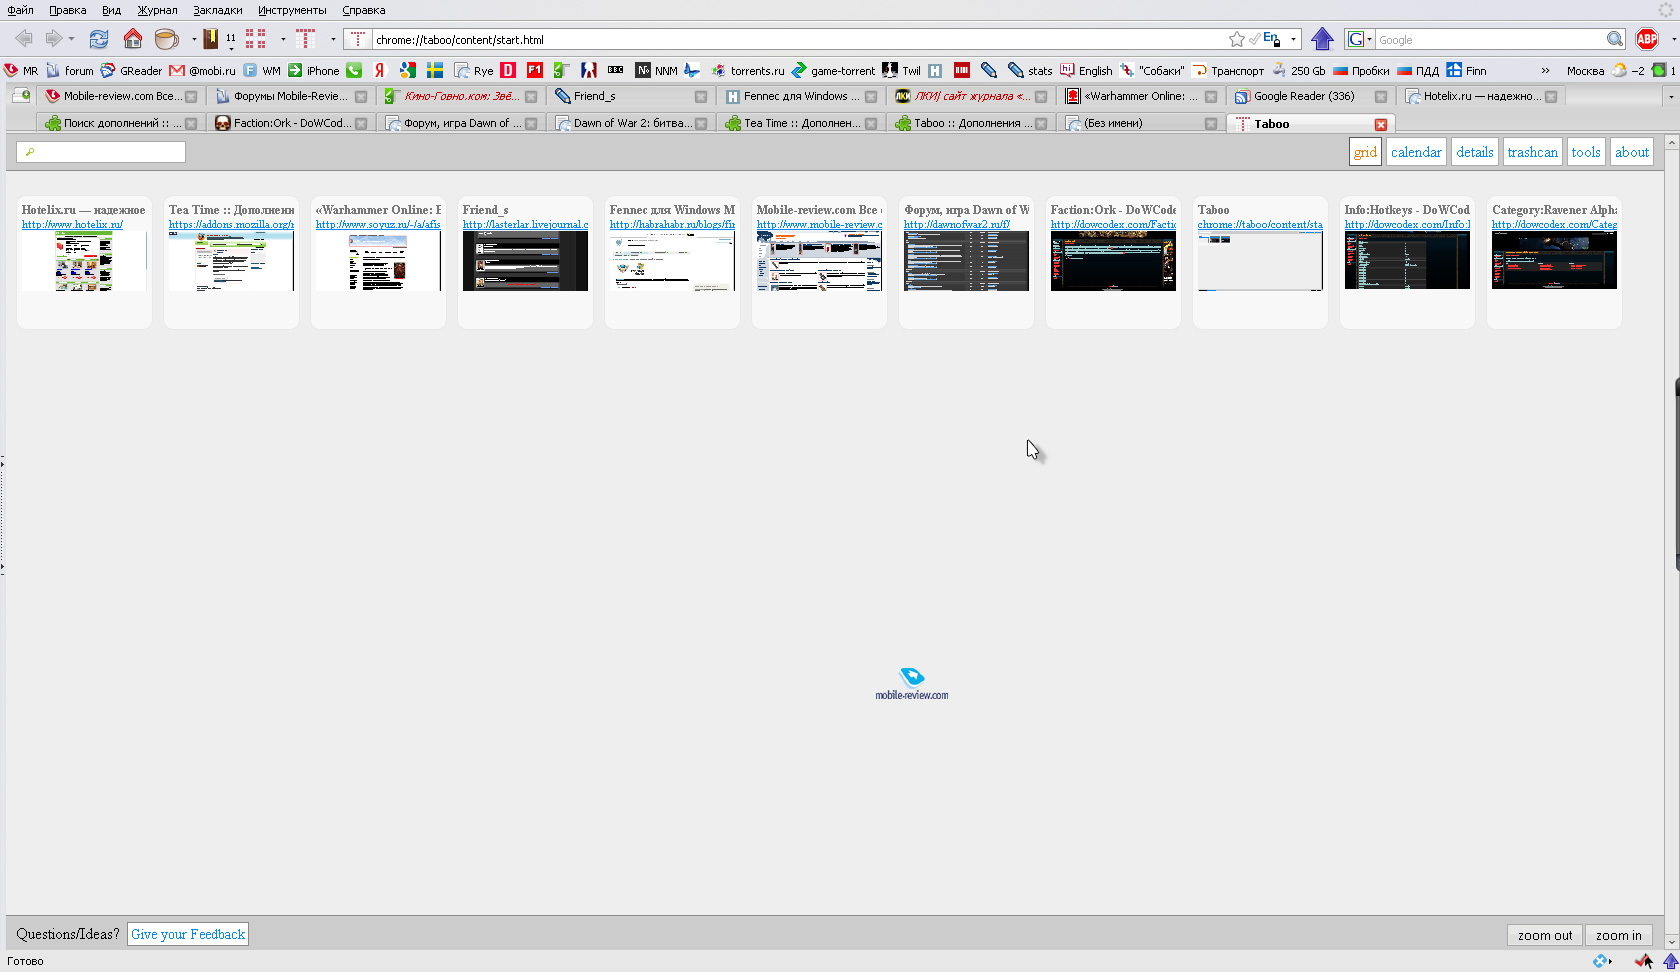
Task: Switch to the Faction:Ork - DoWCodex tab
Action: (x=290, y=123)
